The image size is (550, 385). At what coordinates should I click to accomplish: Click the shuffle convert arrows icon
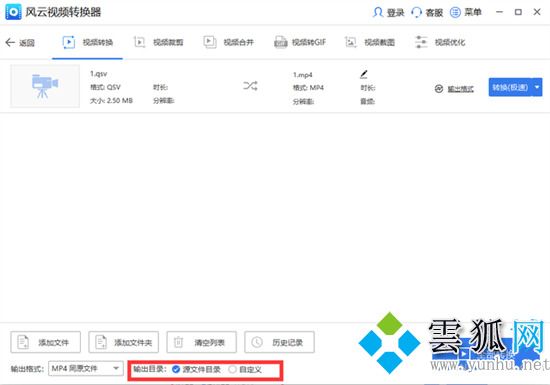pyautogui.click(x=250, y=86)
